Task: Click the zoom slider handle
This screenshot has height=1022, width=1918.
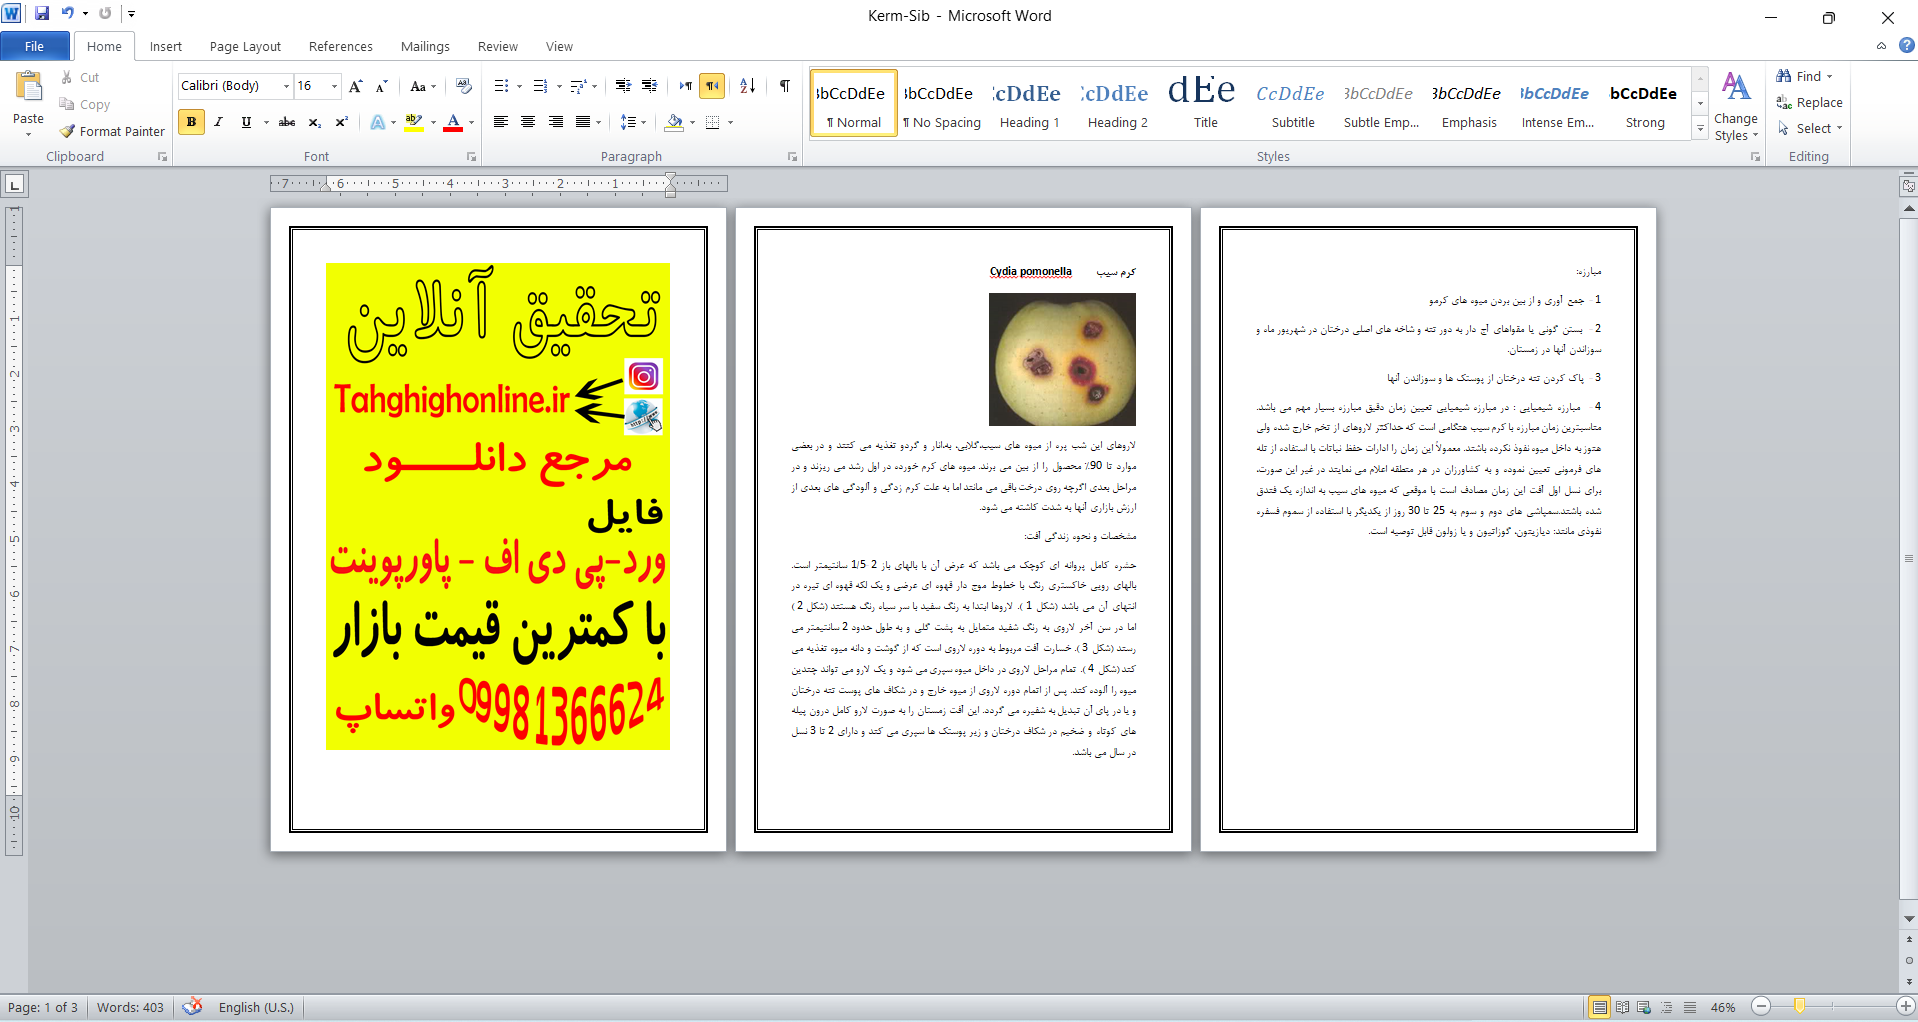Action: pos(1799,1007)
